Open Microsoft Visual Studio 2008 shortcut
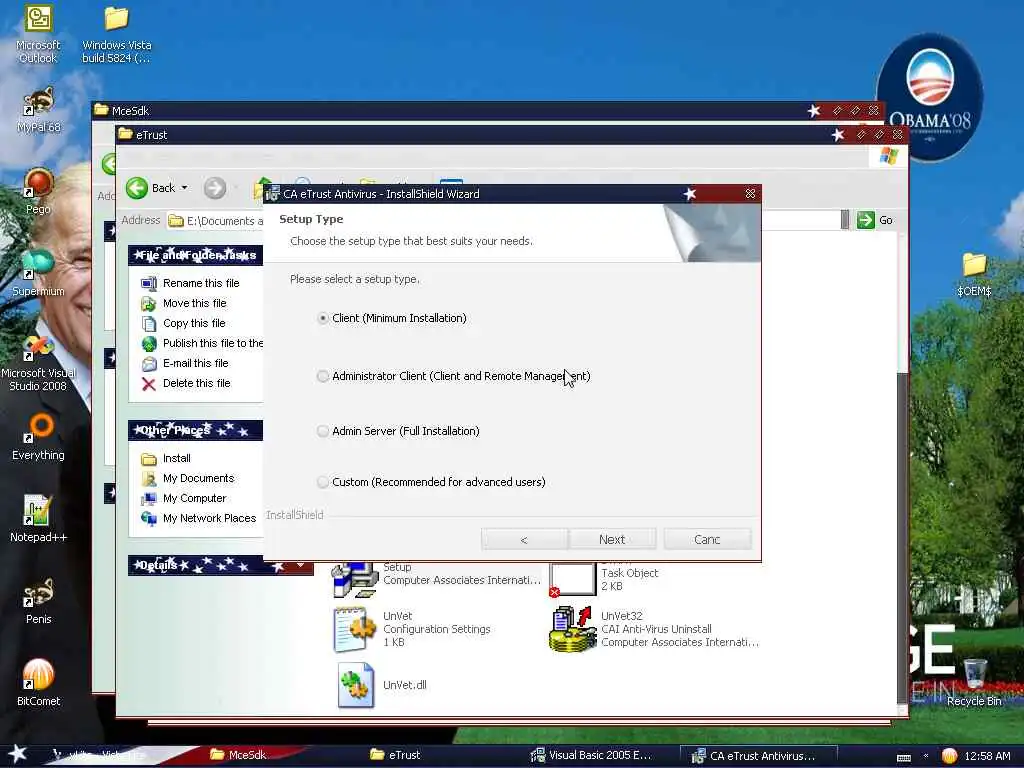 click(x=39, y=363)
